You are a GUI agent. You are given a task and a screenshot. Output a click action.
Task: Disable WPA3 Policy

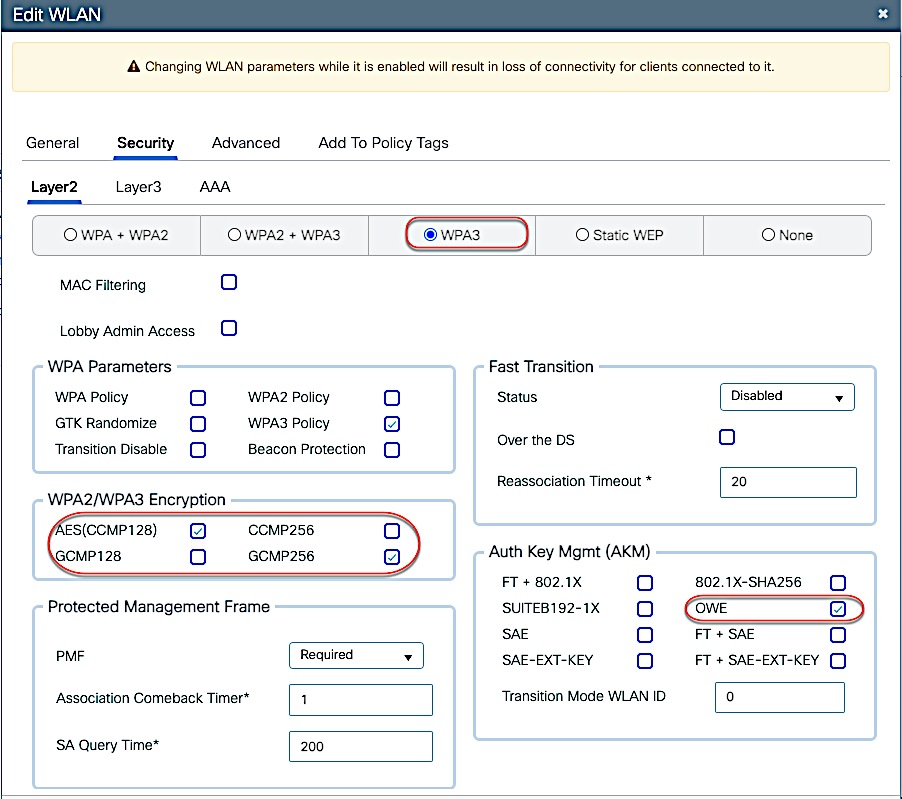click(391, 423)
